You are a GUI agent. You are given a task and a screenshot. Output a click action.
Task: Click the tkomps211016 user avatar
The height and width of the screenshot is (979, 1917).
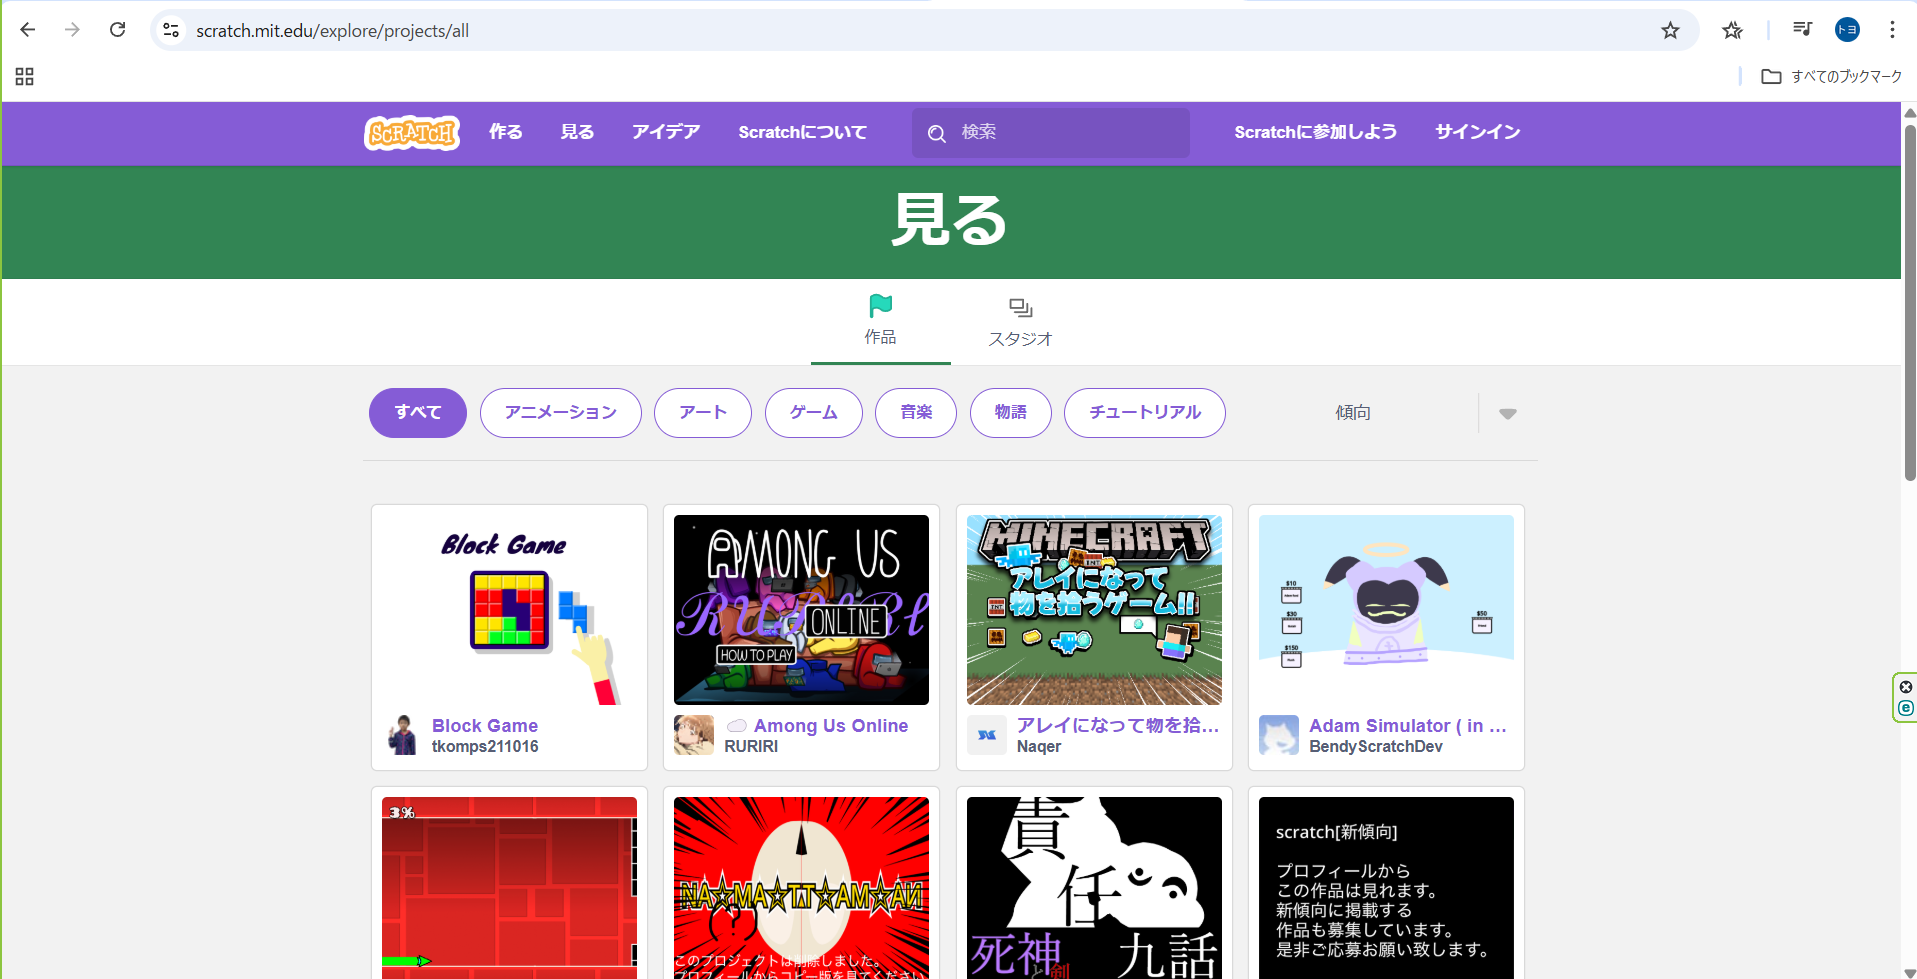pyautogui.click(x=402, y=735)
